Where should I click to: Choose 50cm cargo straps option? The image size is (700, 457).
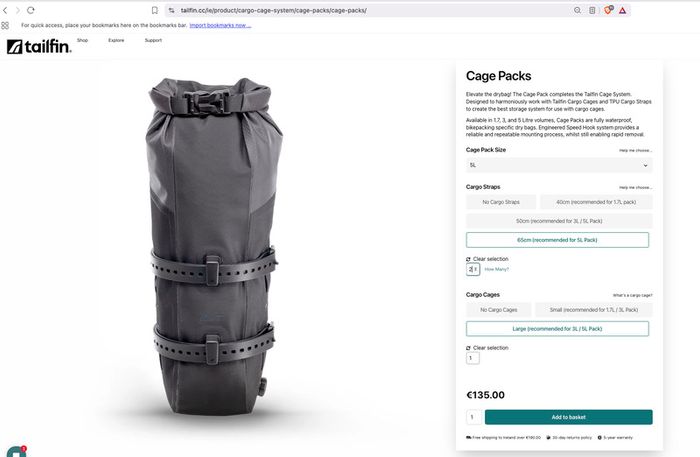click(559, 221)
